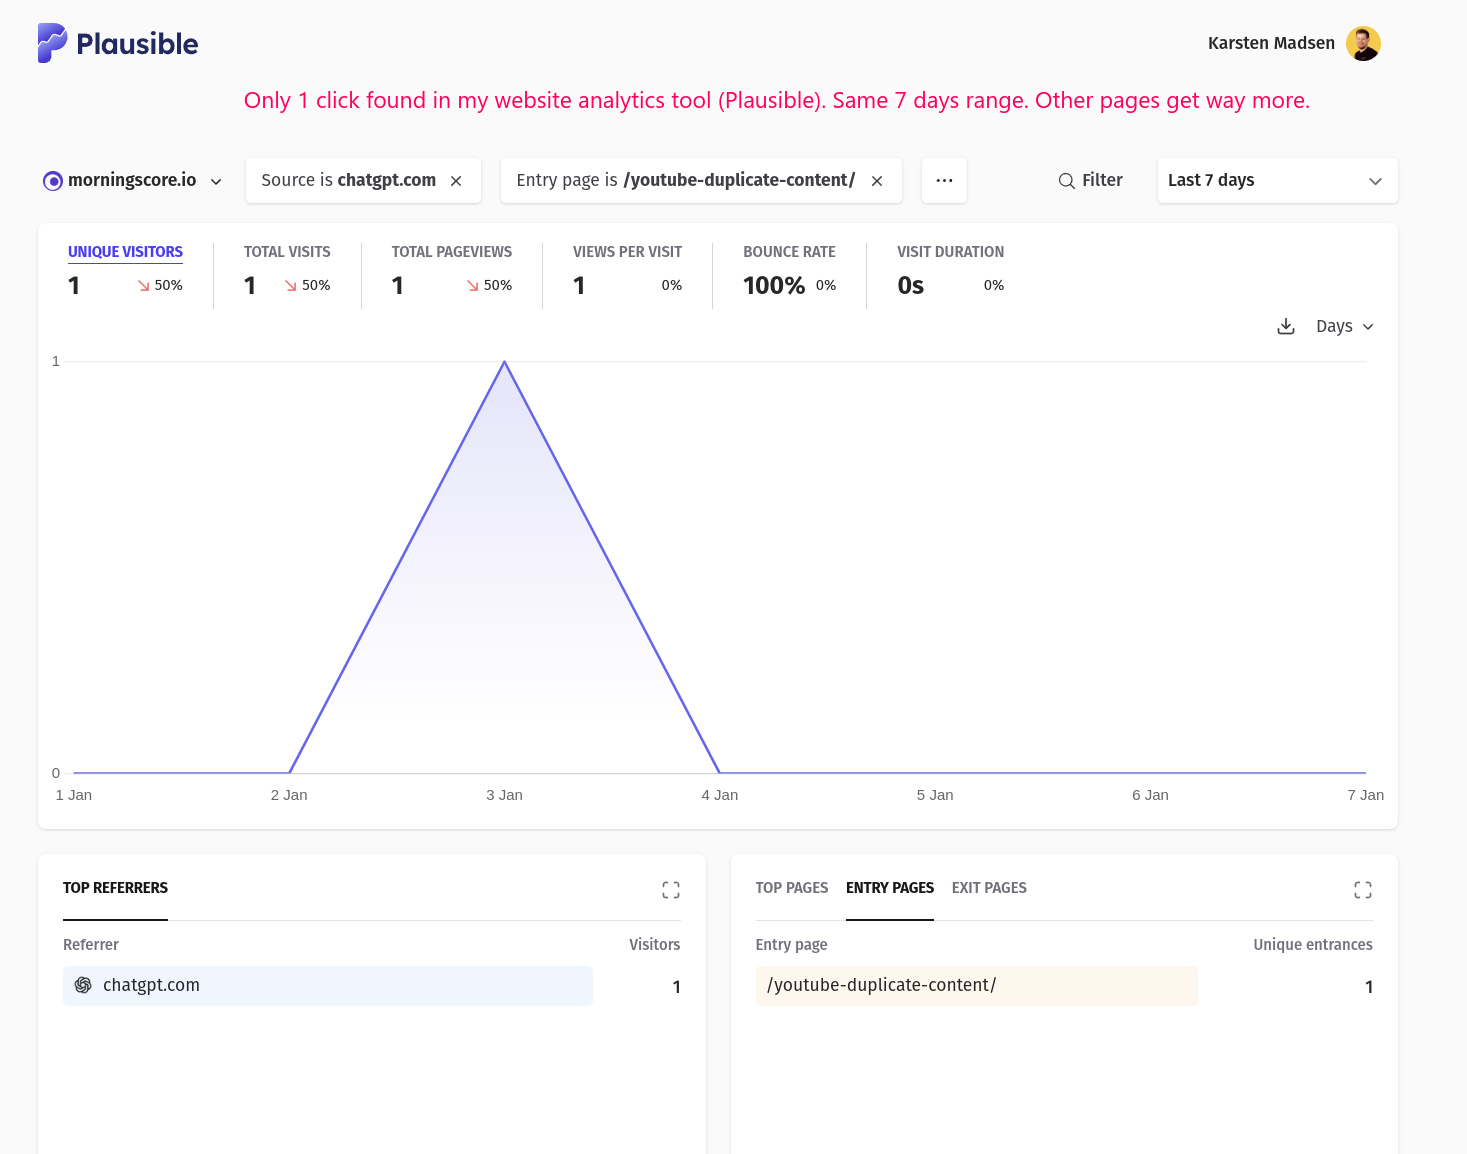Viewport: 1467px width, 1154px height.
Task: Remove the entry page filter
Action: 877,181
